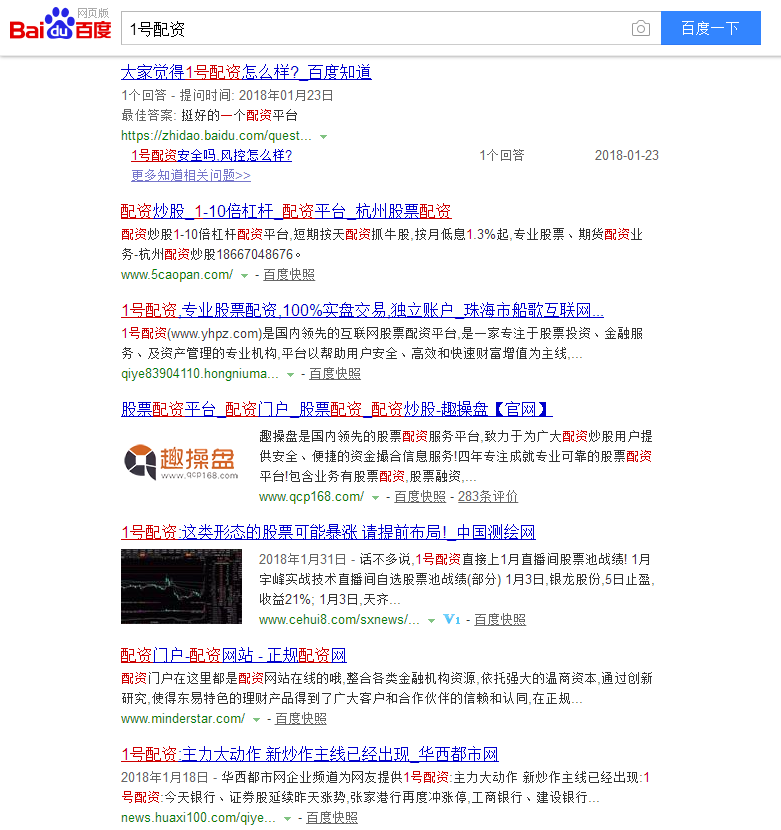
Task: Open 百度快照 for cehui8.com result
Action: pos(500,619)
